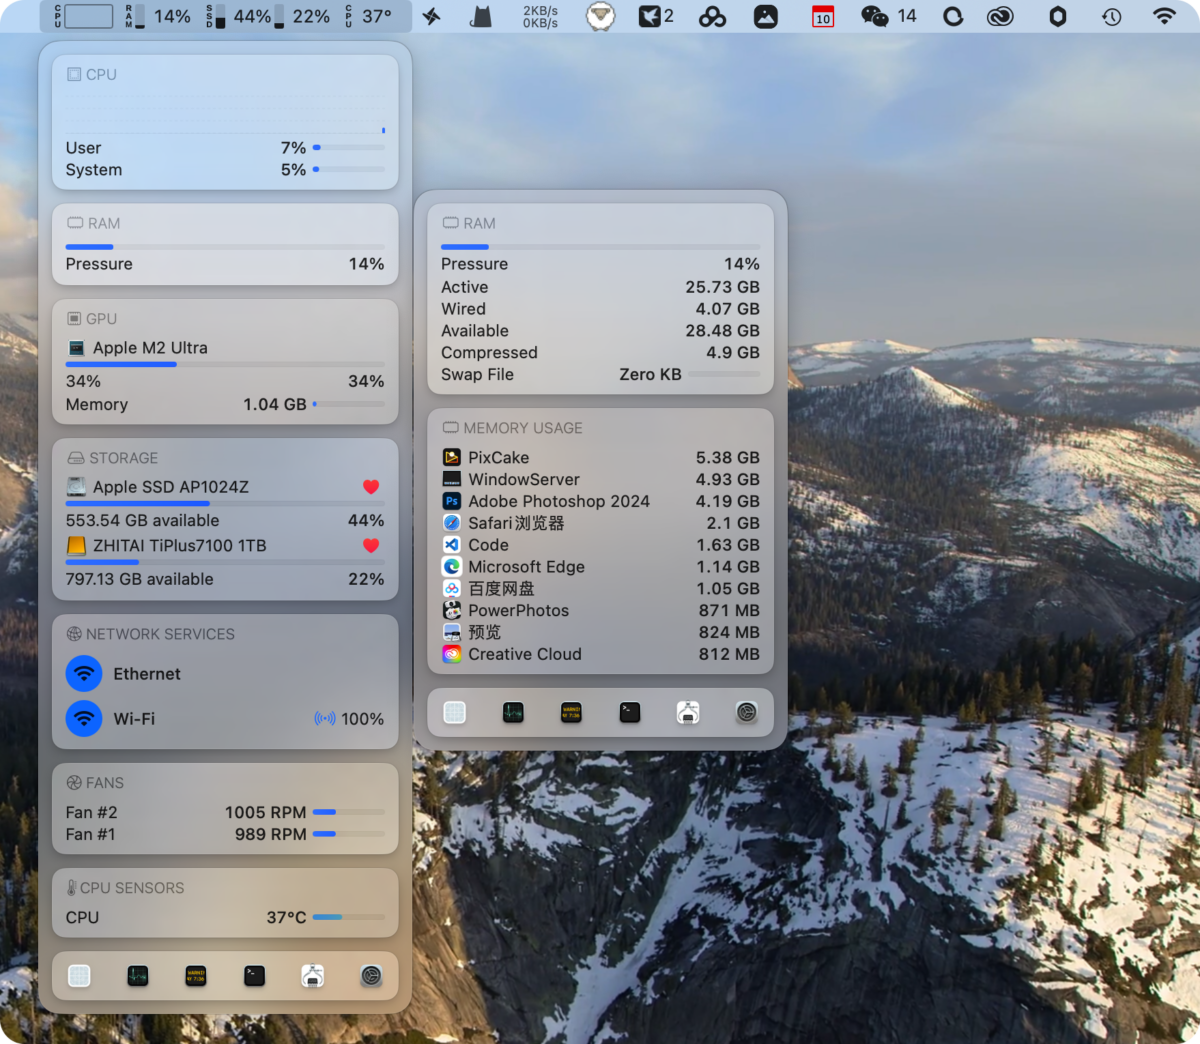
Task: Click the Fan #1 label
Action: 90,834
